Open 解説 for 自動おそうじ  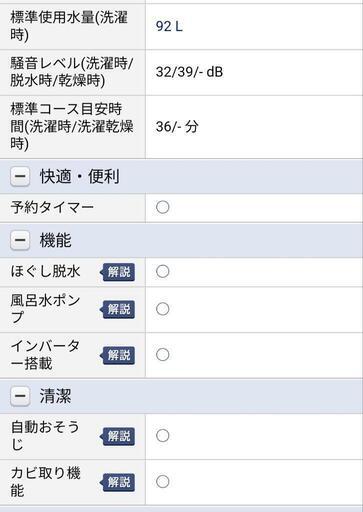[117, 436]
